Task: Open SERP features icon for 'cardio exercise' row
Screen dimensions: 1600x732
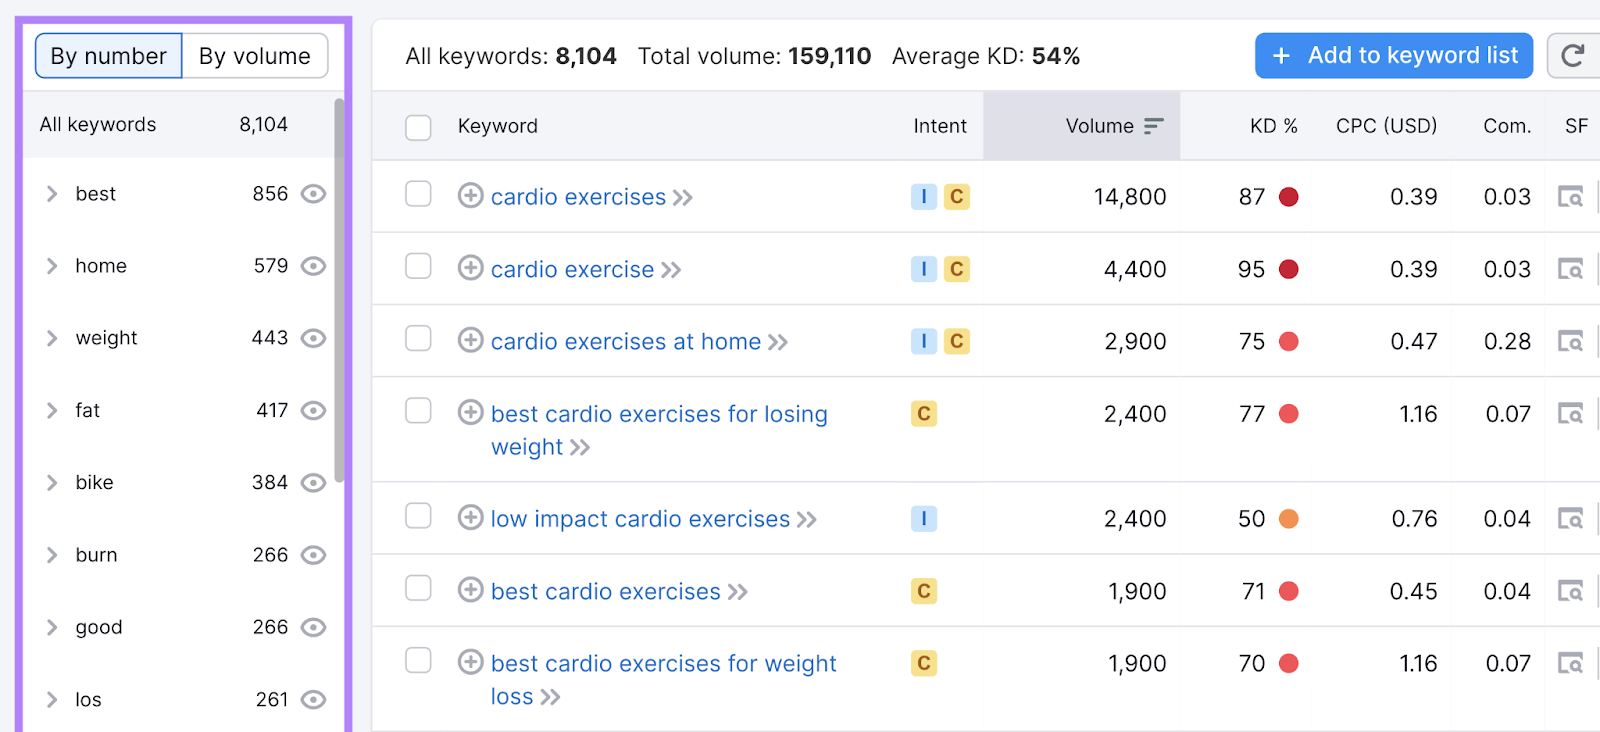Action: 1570,269
